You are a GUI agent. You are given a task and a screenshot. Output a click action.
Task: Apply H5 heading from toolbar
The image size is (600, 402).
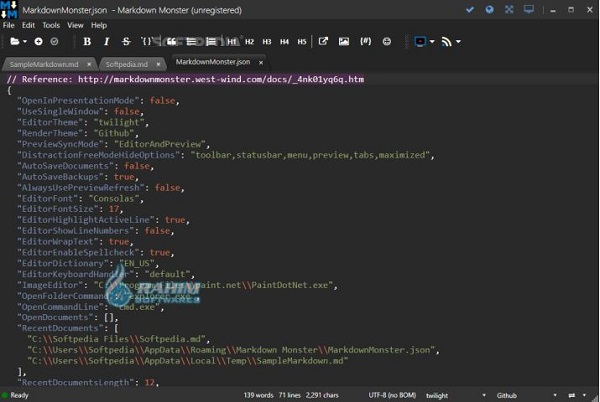[x=300, y=42]
